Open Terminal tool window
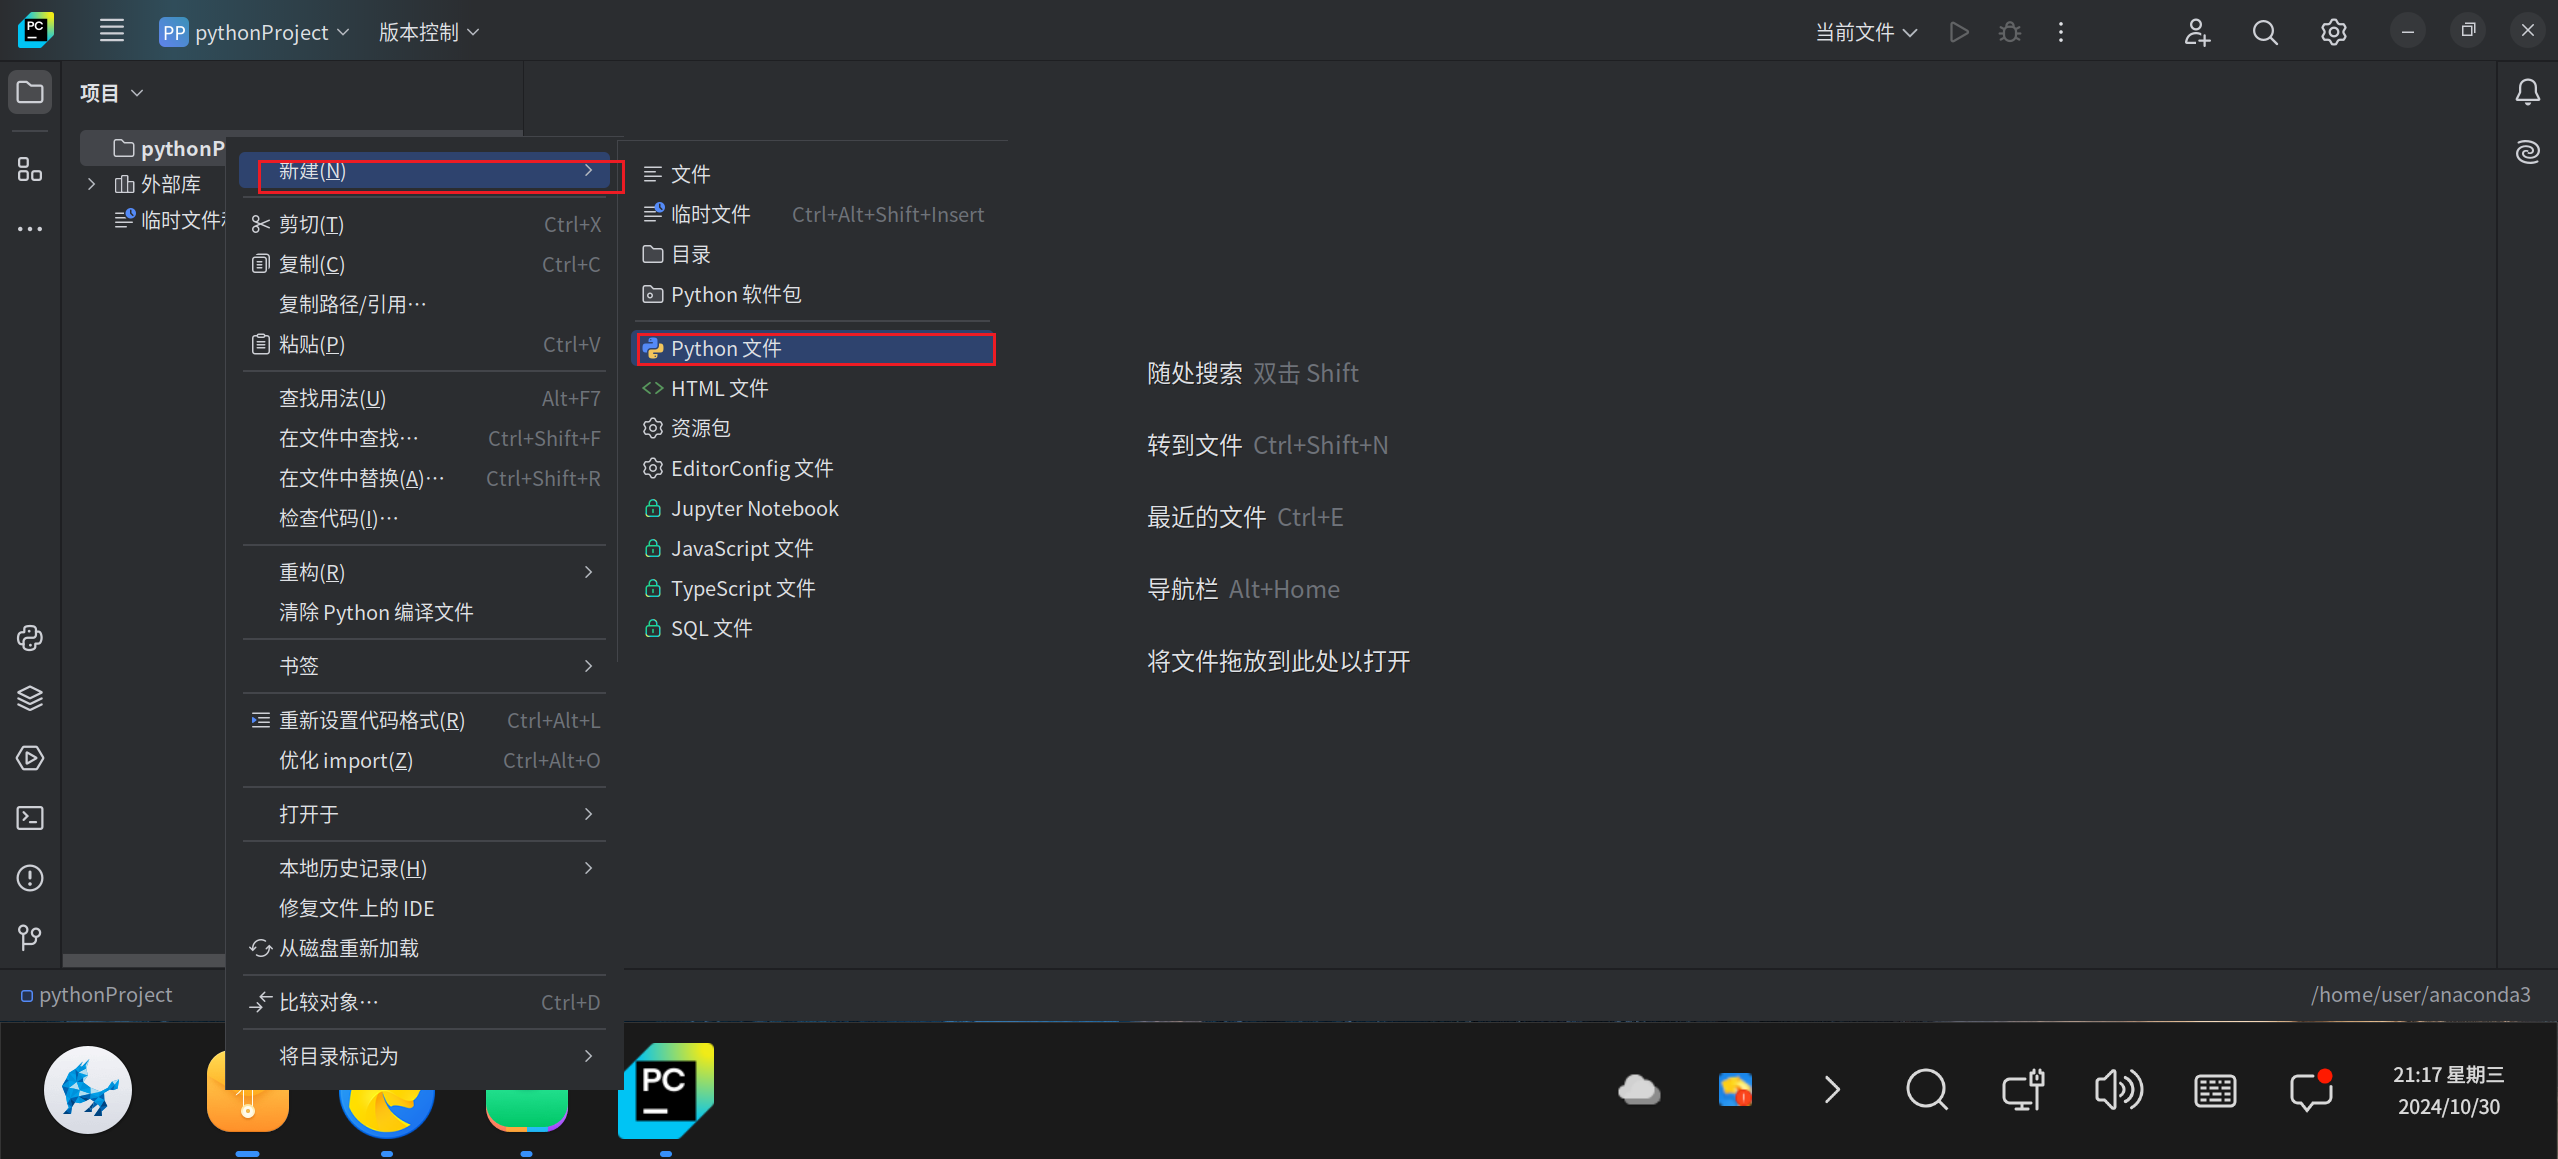The height and width of the screenshot is (1159, 2558). click(30, 818)
